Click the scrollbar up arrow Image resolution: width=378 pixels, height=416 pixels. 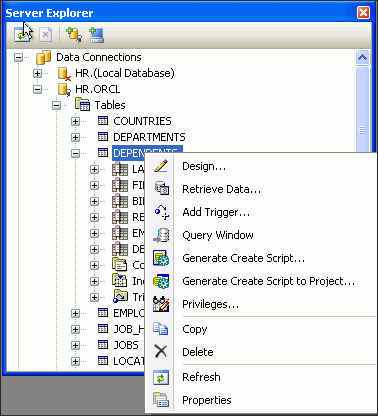(x=362, y=58)
